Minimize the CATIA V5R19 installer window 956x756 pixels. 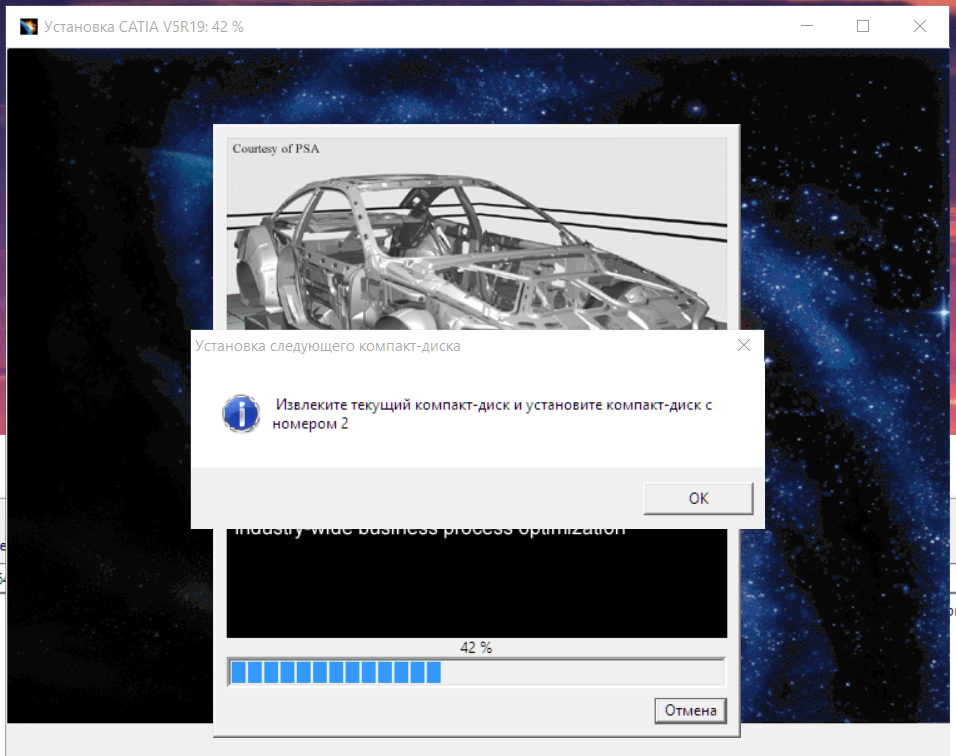[807, 26]
